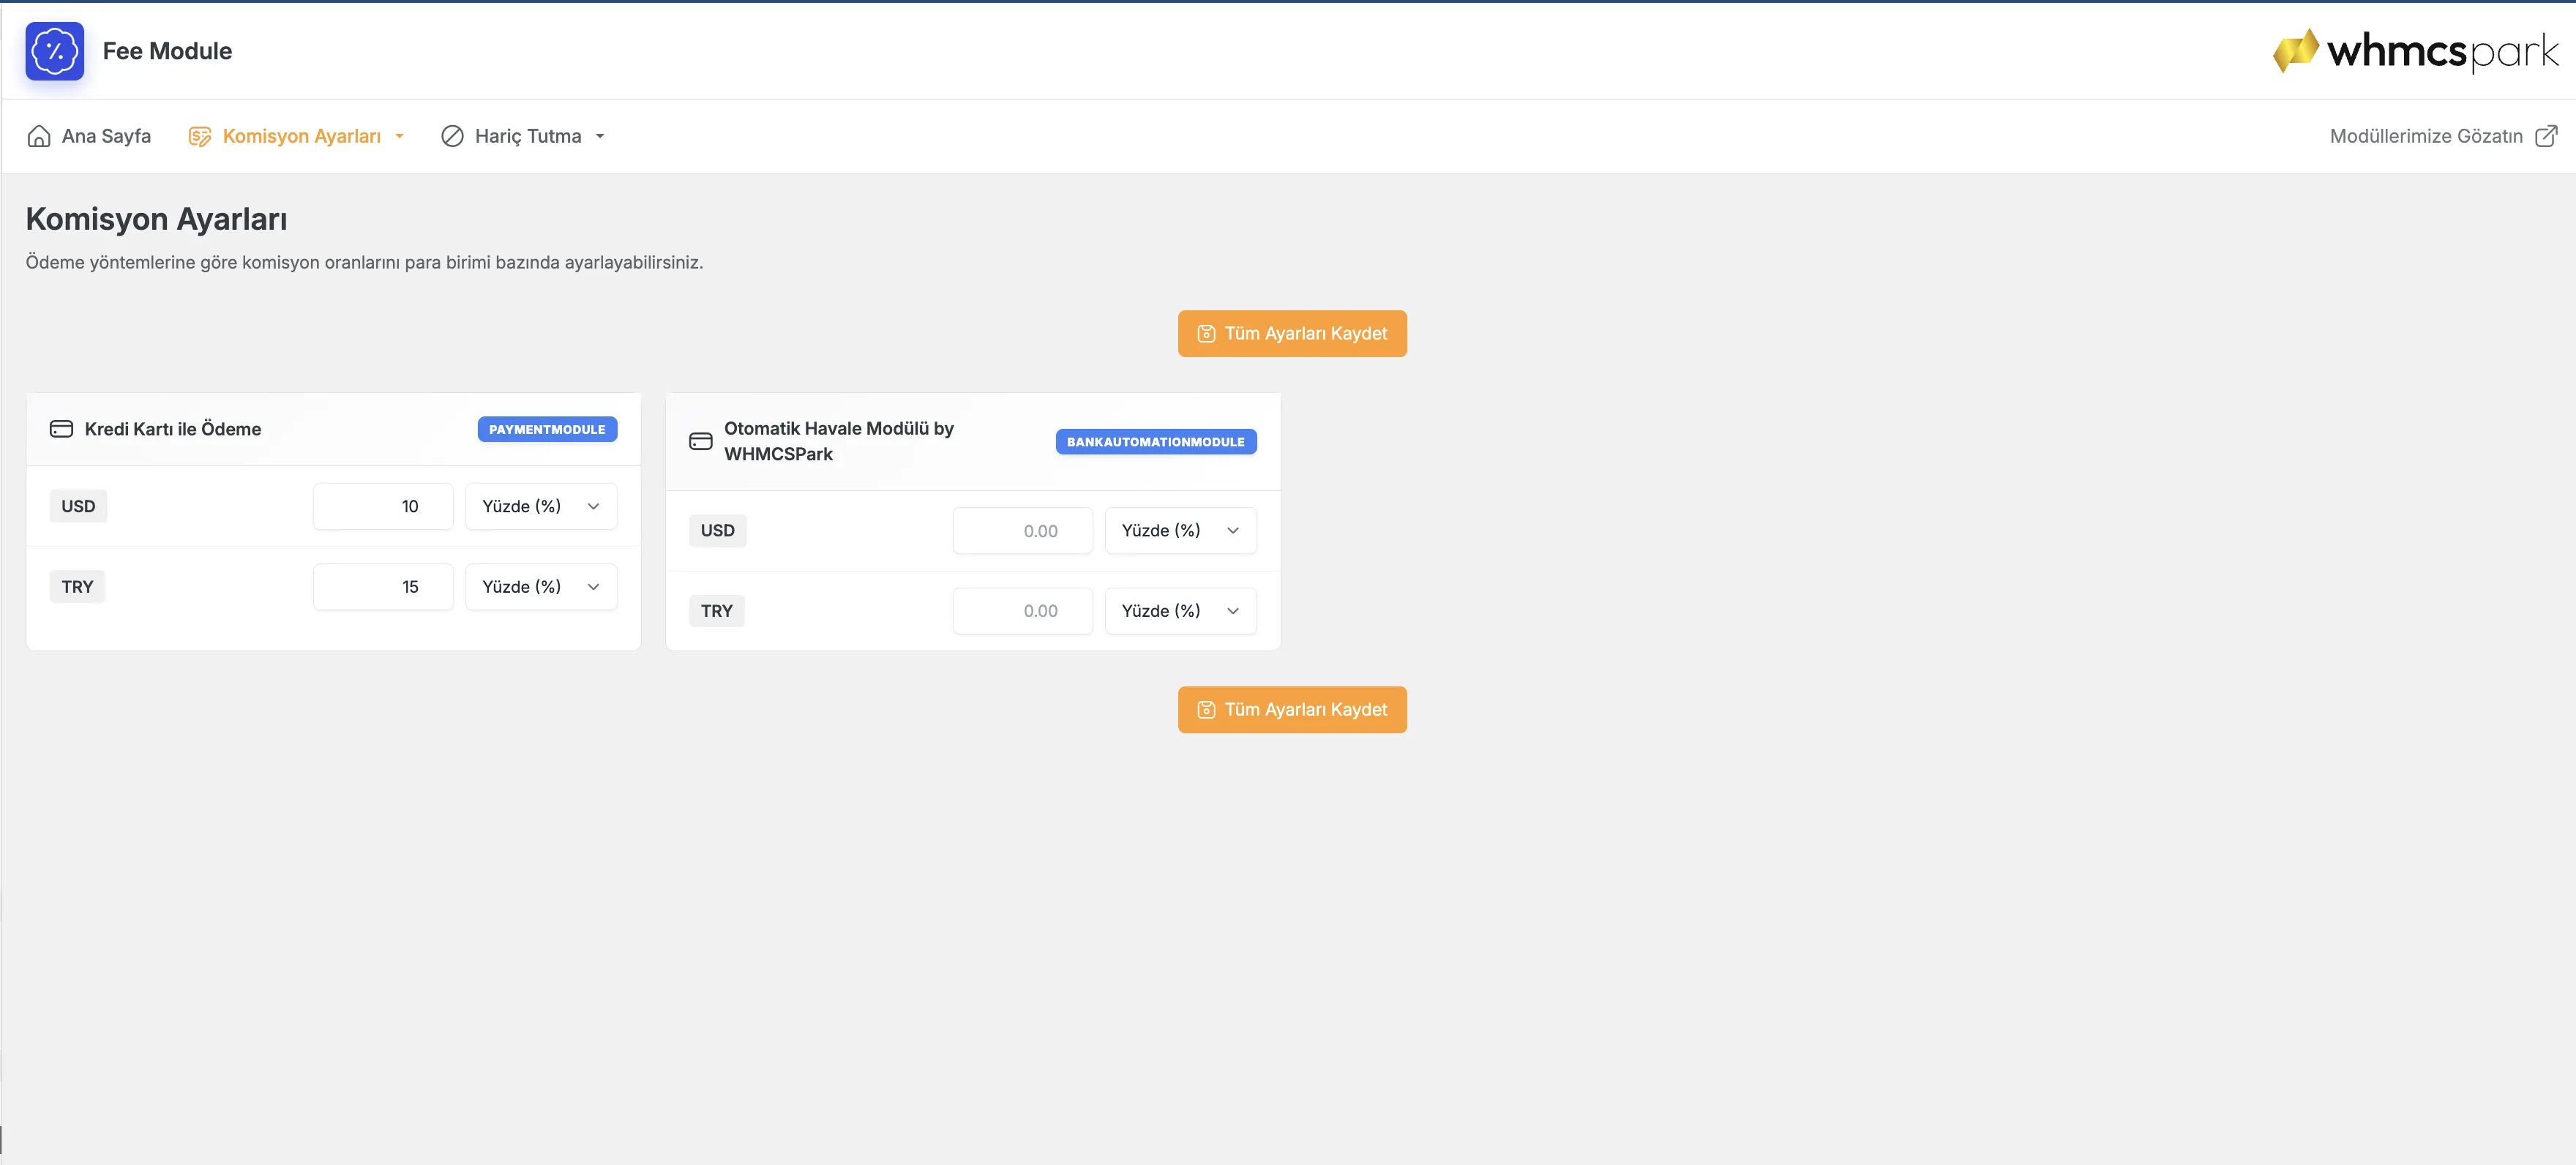
Task: Focus the Otomatik Havale USD amount field
Action: 1022,531
